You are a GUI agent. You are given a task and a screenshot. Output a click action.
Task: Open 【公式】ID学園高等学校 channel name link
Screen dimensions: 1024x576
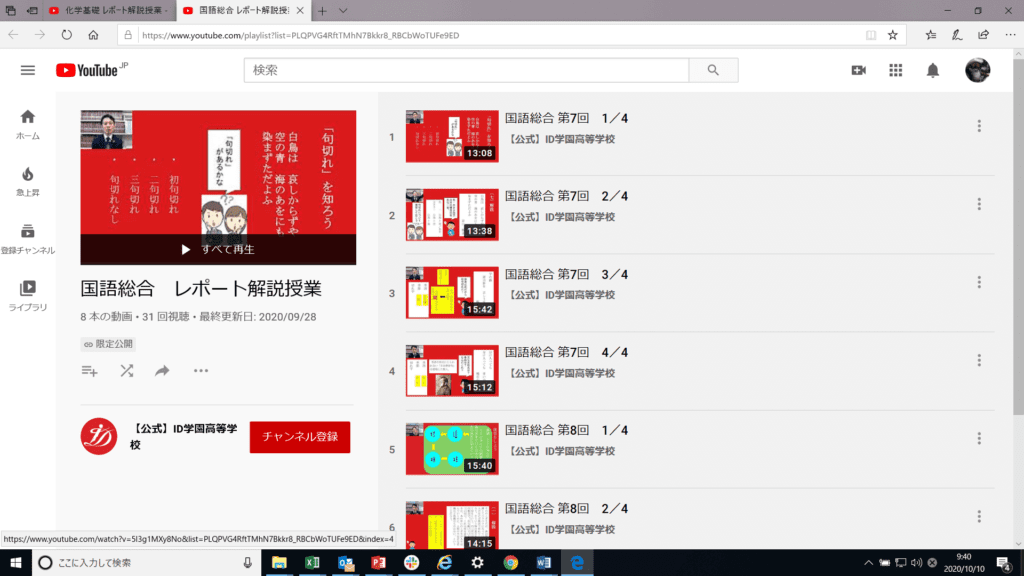point(184,436)
